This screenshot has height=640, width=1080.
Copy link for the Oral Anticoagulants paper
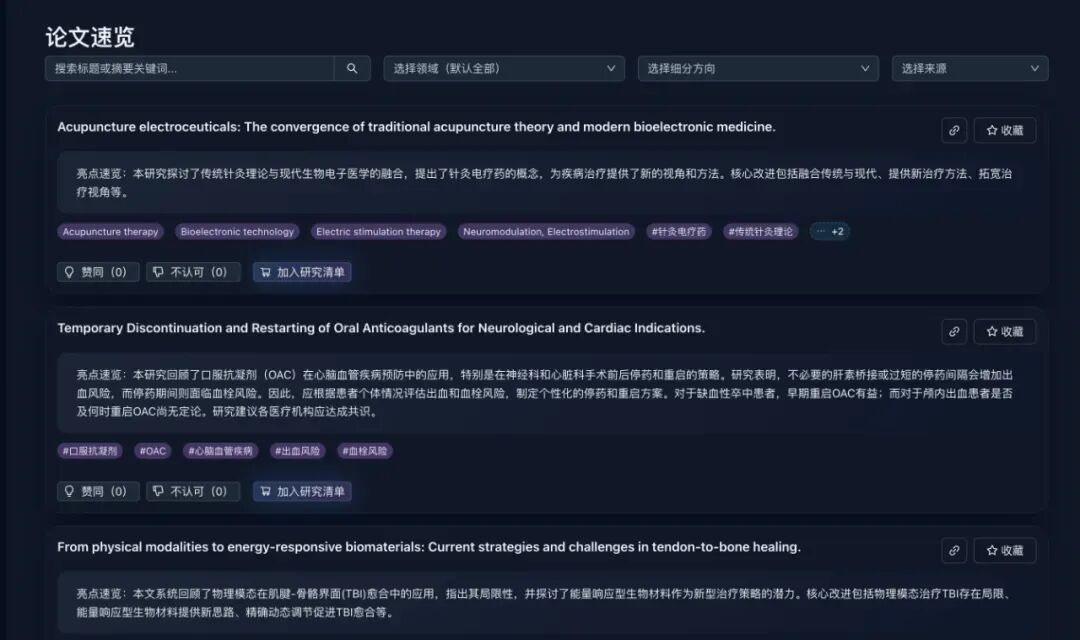954,331
